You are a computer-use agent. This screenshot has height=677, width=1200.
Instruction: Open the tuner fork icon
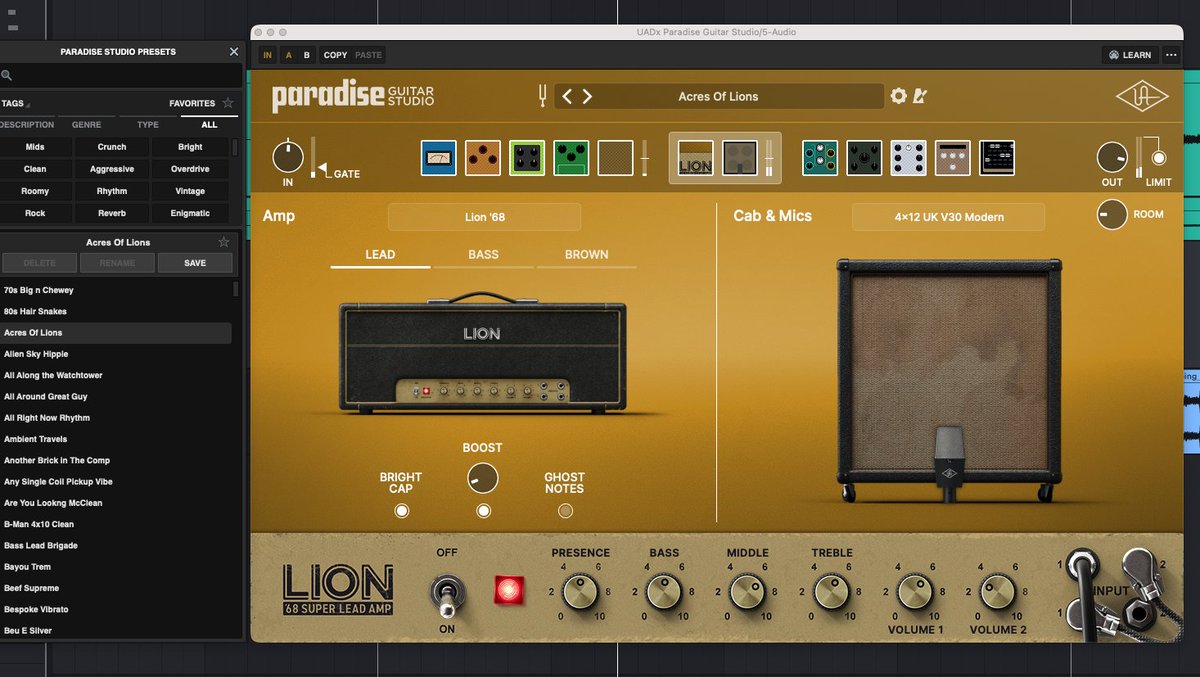pyautogui.click(x=544, y=96)
